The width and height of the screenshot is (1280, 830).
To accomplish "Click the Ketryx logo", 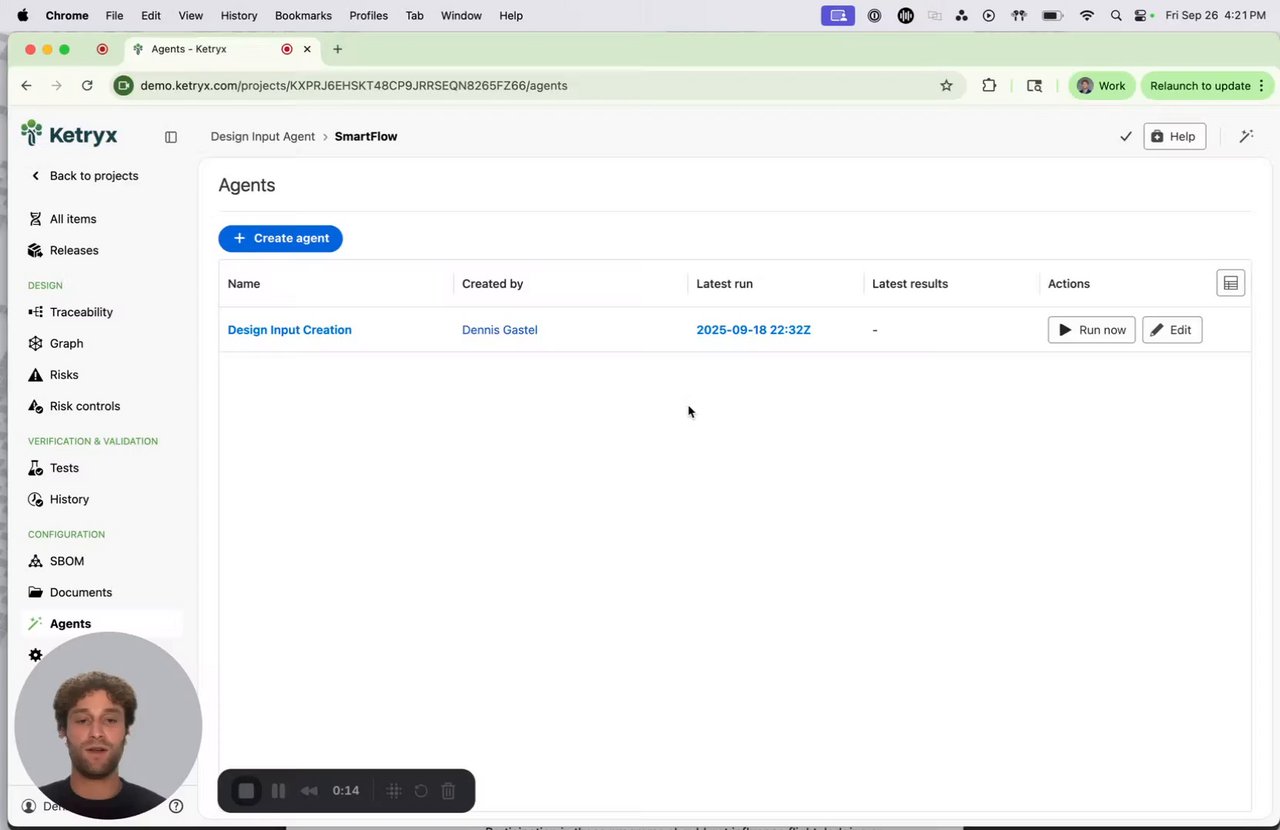I will [x=69, y=134].
